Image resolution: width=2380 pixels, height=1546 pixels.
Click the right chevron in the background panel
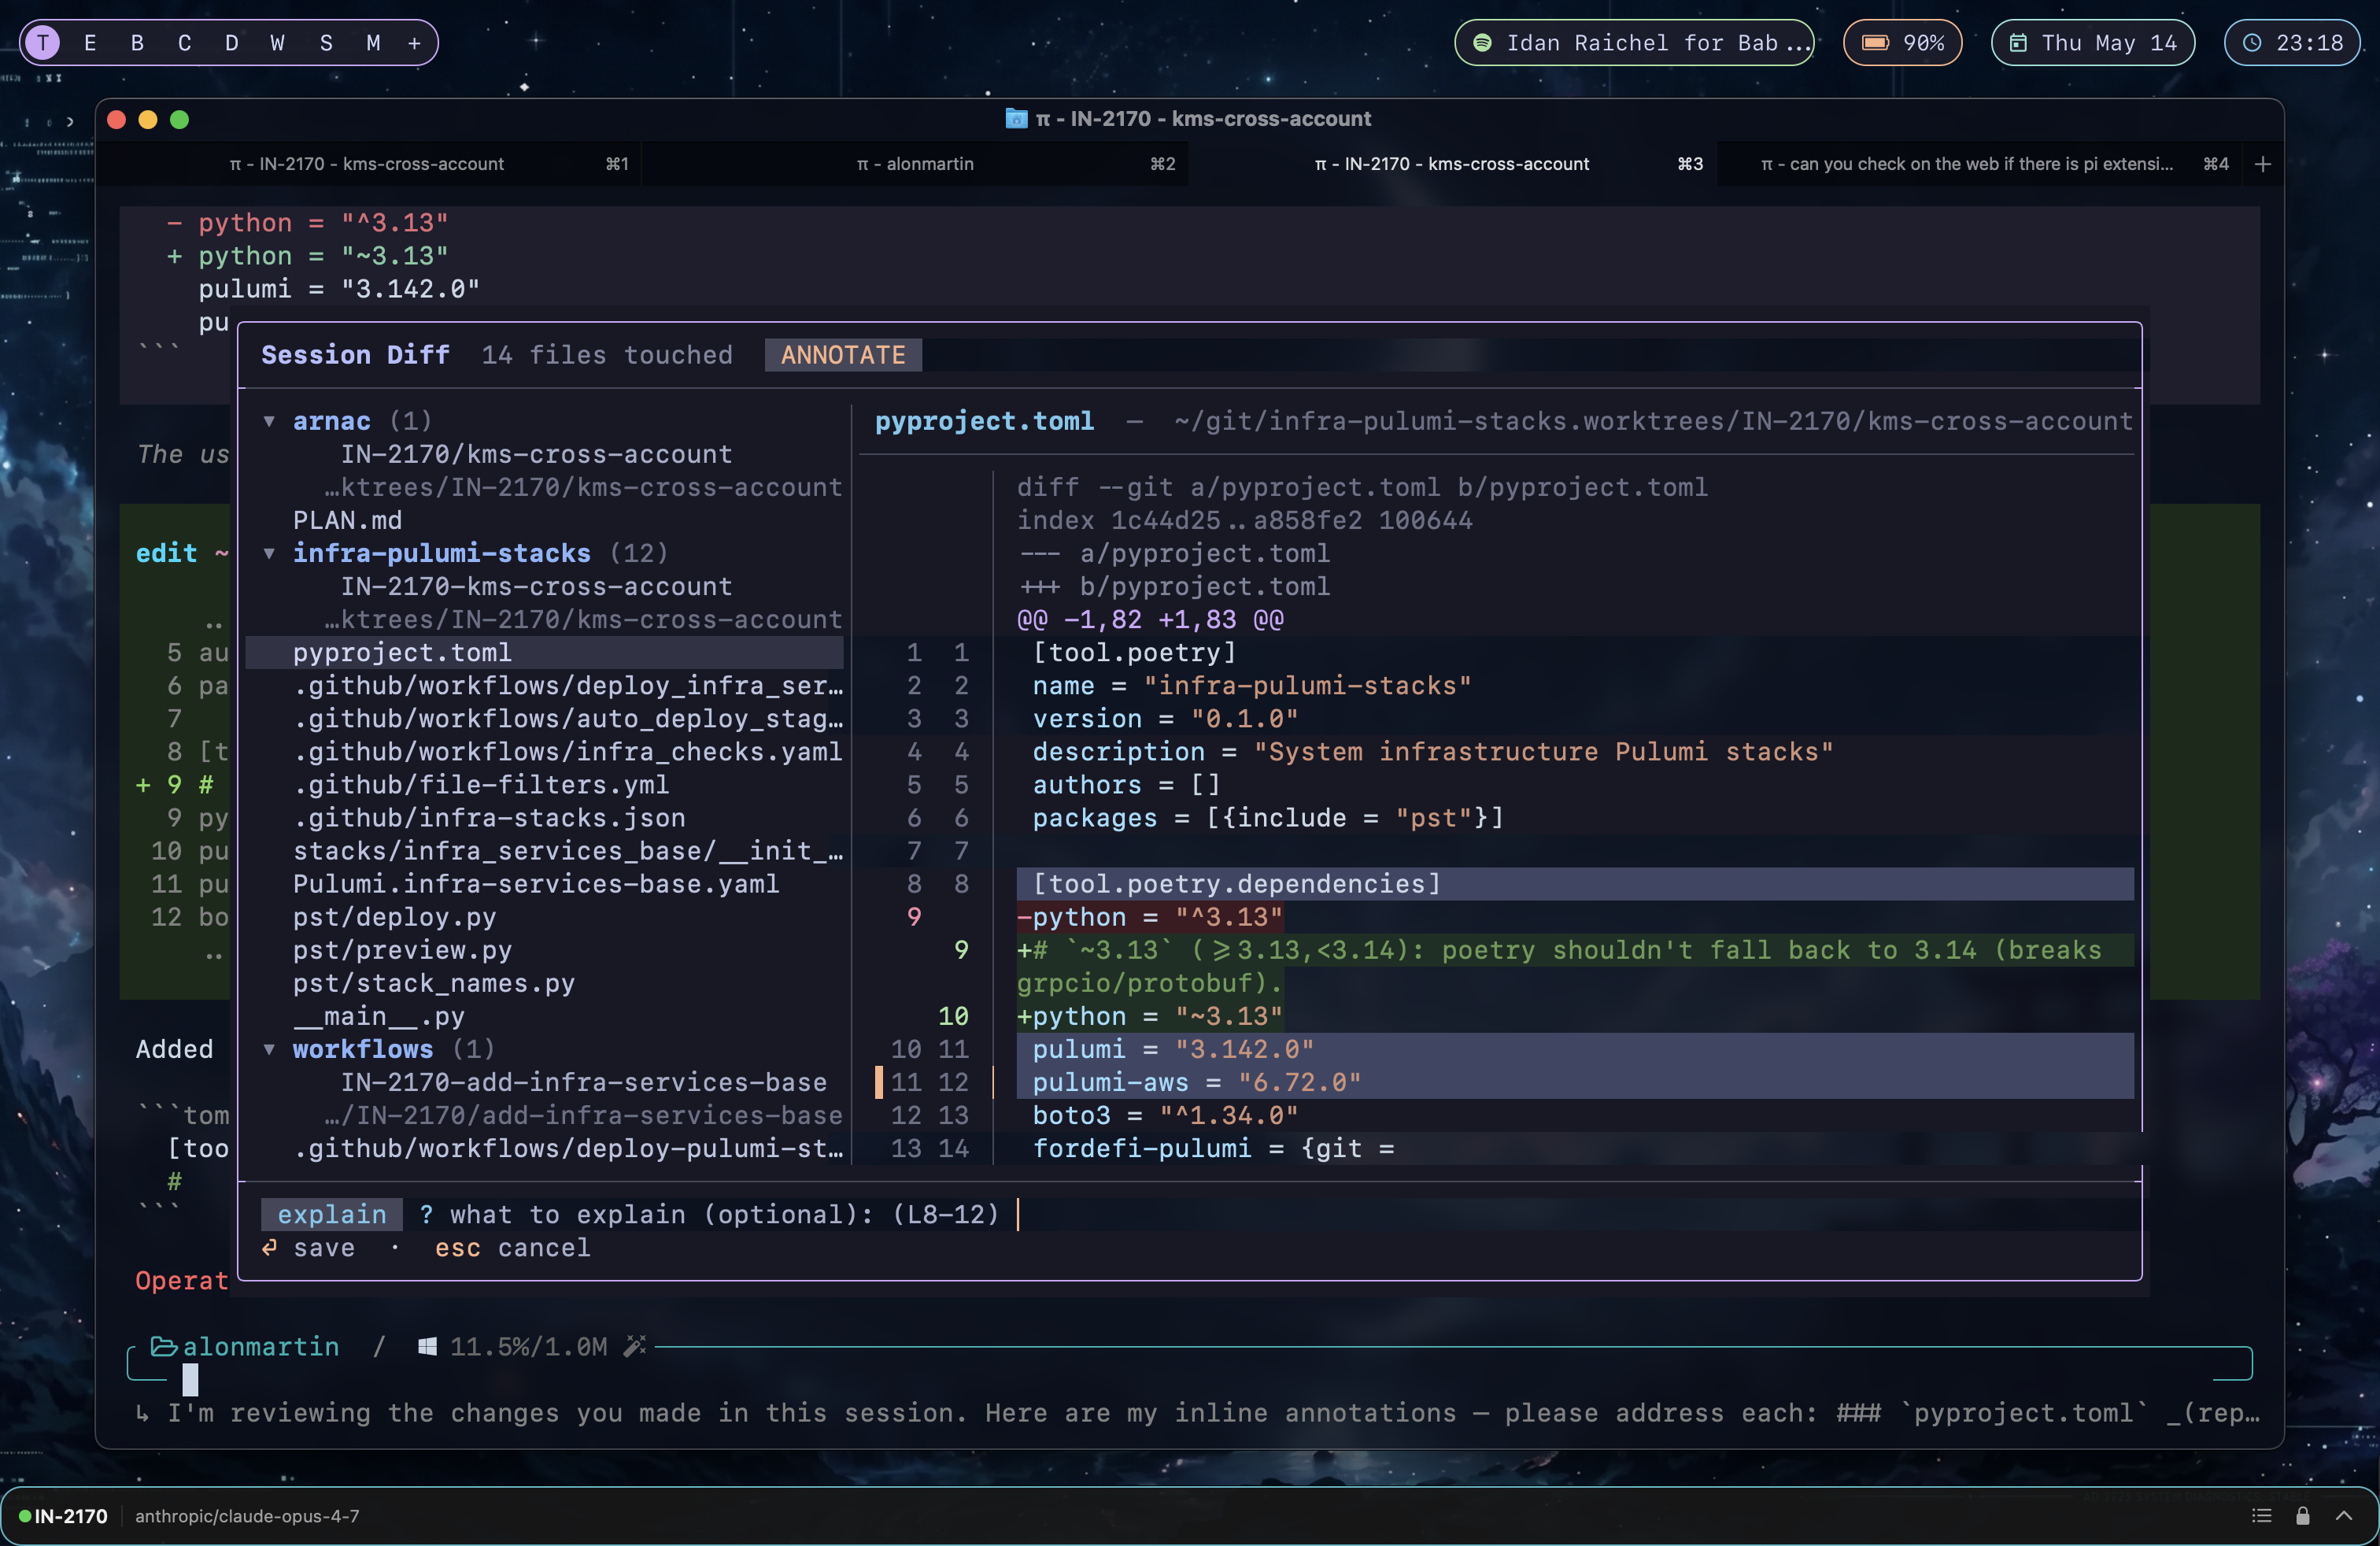tap(70, 122)
